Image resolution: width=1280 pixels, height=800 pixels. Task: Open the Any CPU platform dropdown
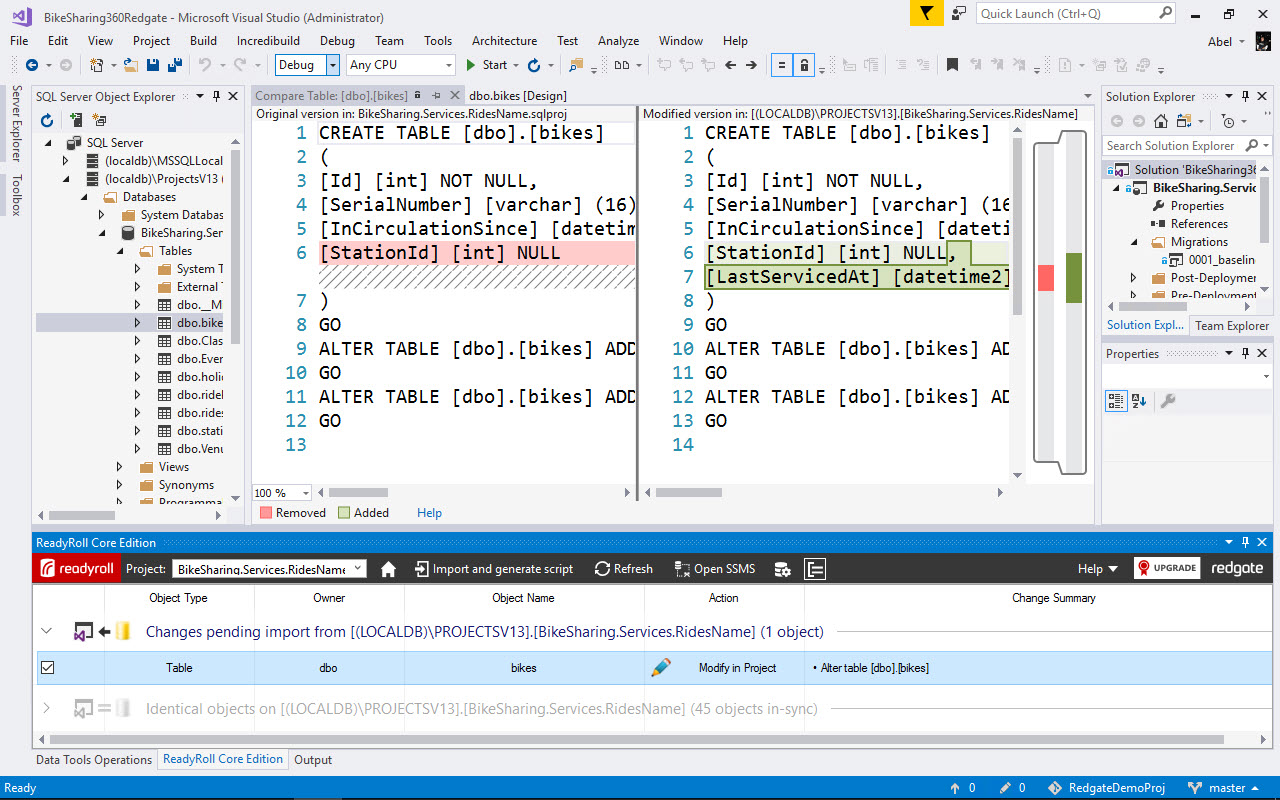(x=449, y=65)
